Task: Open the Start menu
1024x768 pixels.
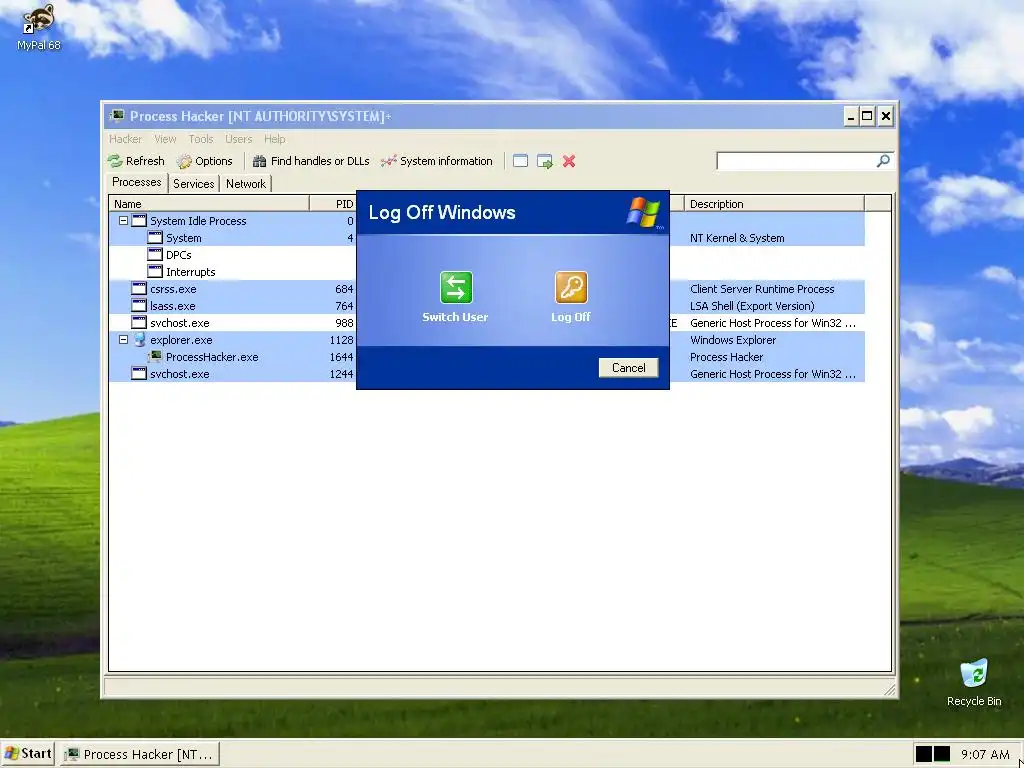Action: (27, 754)
